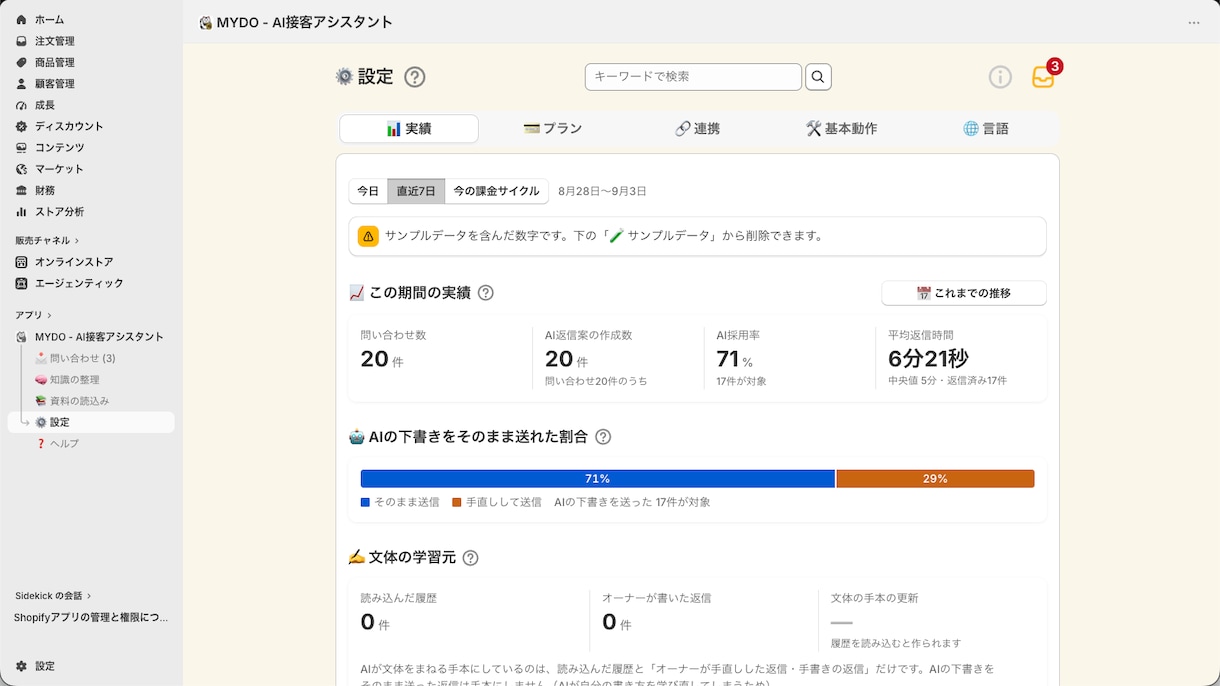Click help icon next to 文体の学習元
The height and width of the screenshot is (686, 1220).
pyautogui.click(x=470, y=558)
